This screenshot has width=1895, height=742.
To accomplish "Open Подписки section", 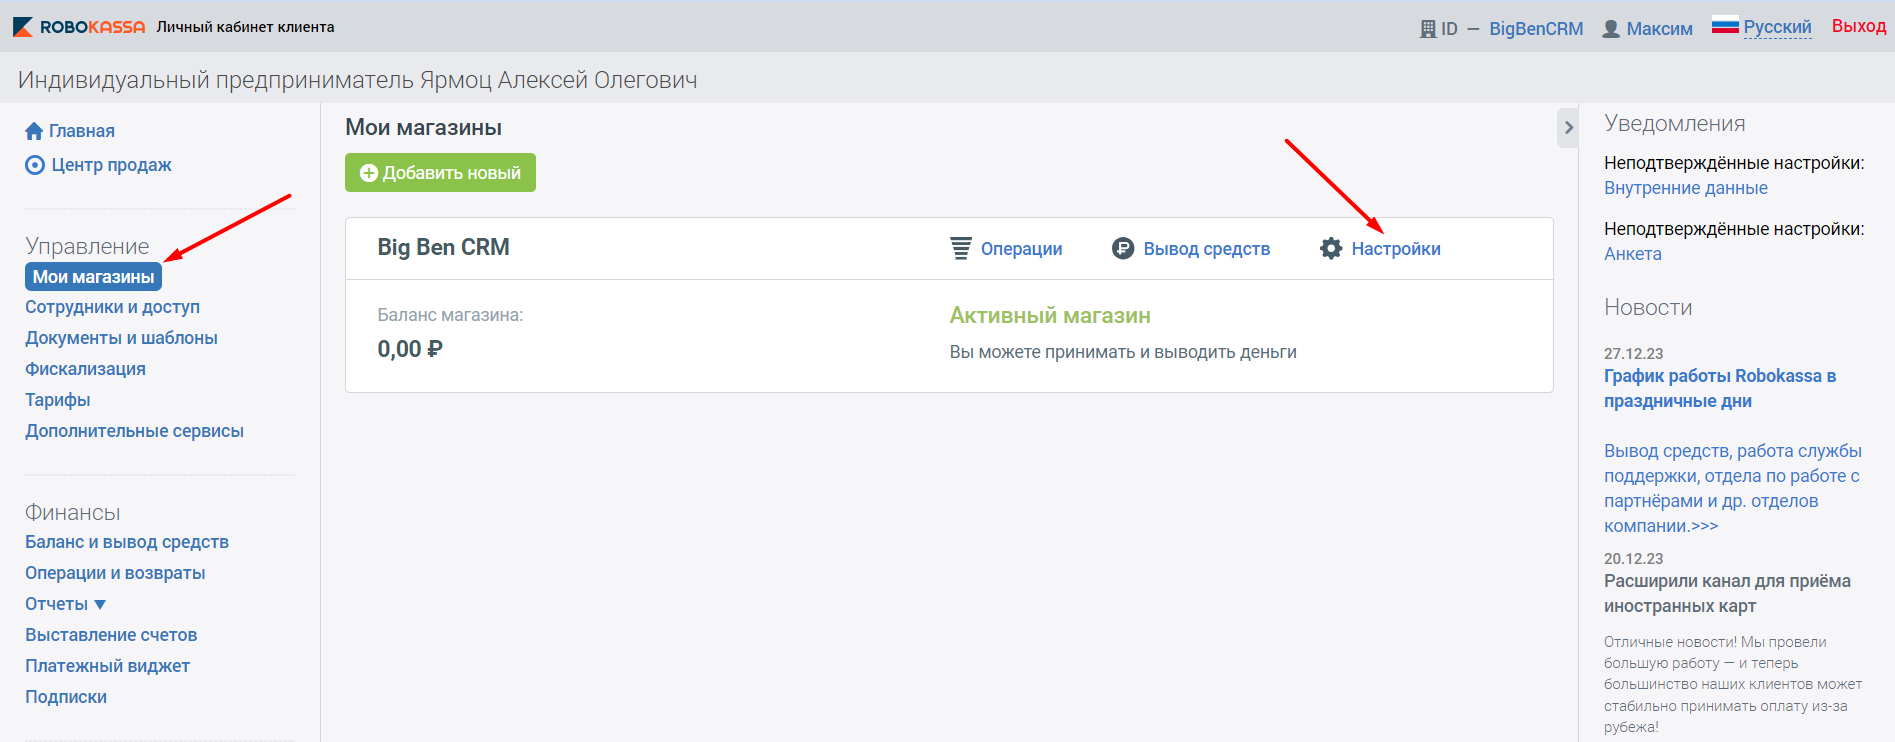I will pos(66,697).
